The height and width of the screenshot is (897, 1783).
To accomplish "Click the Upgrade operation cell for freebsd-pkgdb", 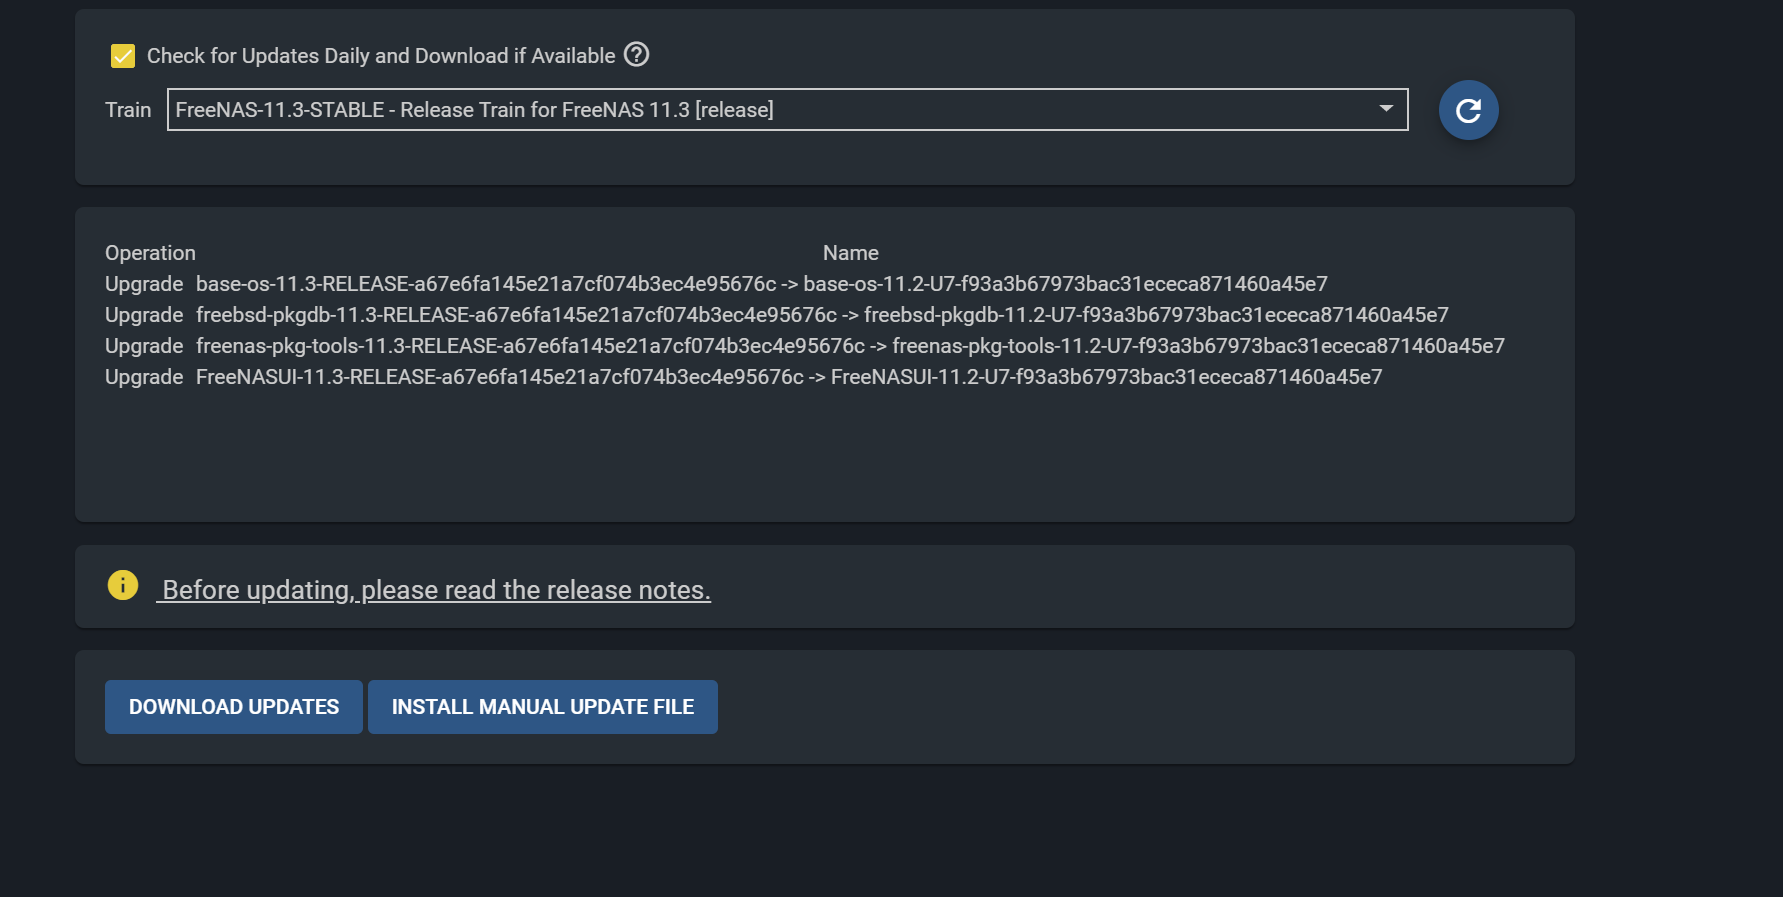I will coord(144,315).
